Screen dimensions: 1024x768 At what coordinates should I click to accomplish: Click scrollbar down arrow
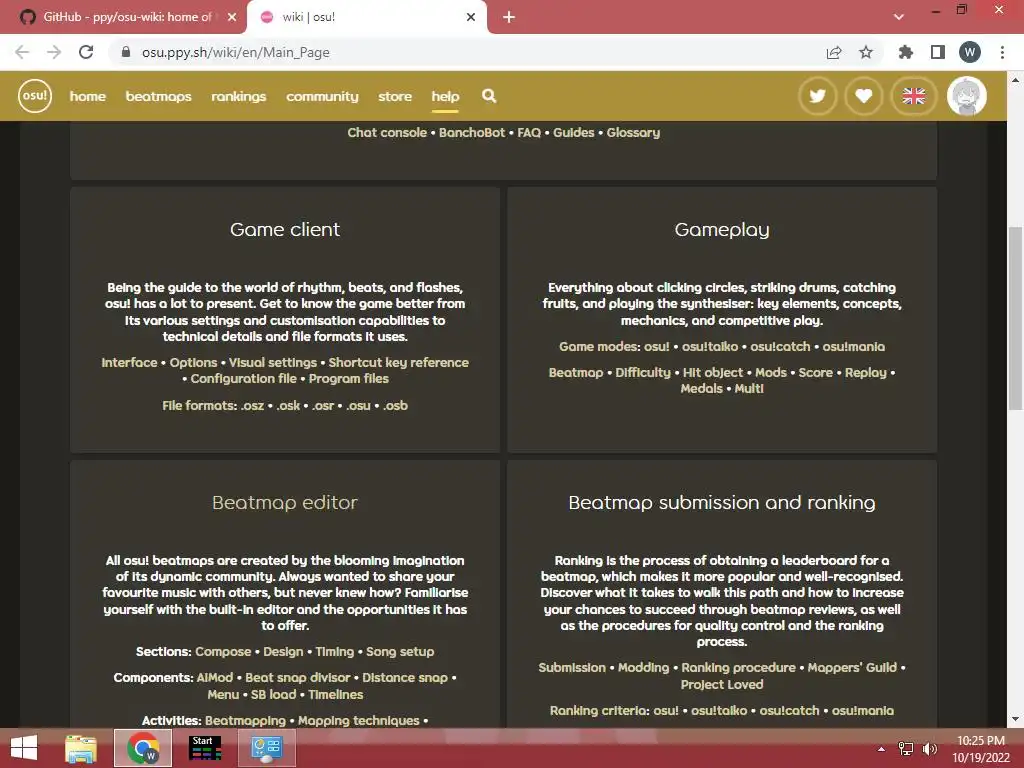(x=1014, y=719)
